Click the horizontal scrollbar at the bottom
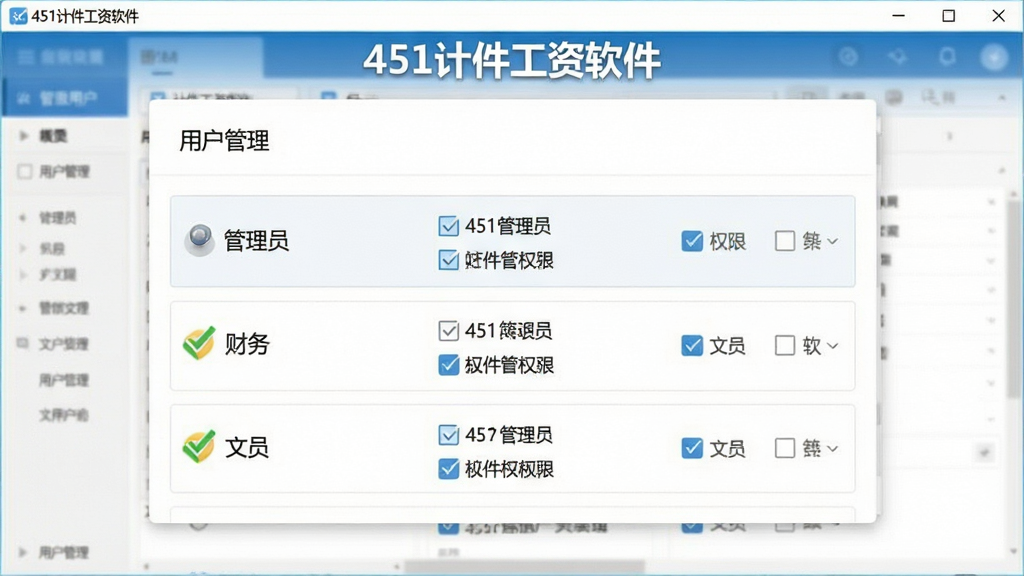Viewport: 1024px width, 576px height. (525, 566)
